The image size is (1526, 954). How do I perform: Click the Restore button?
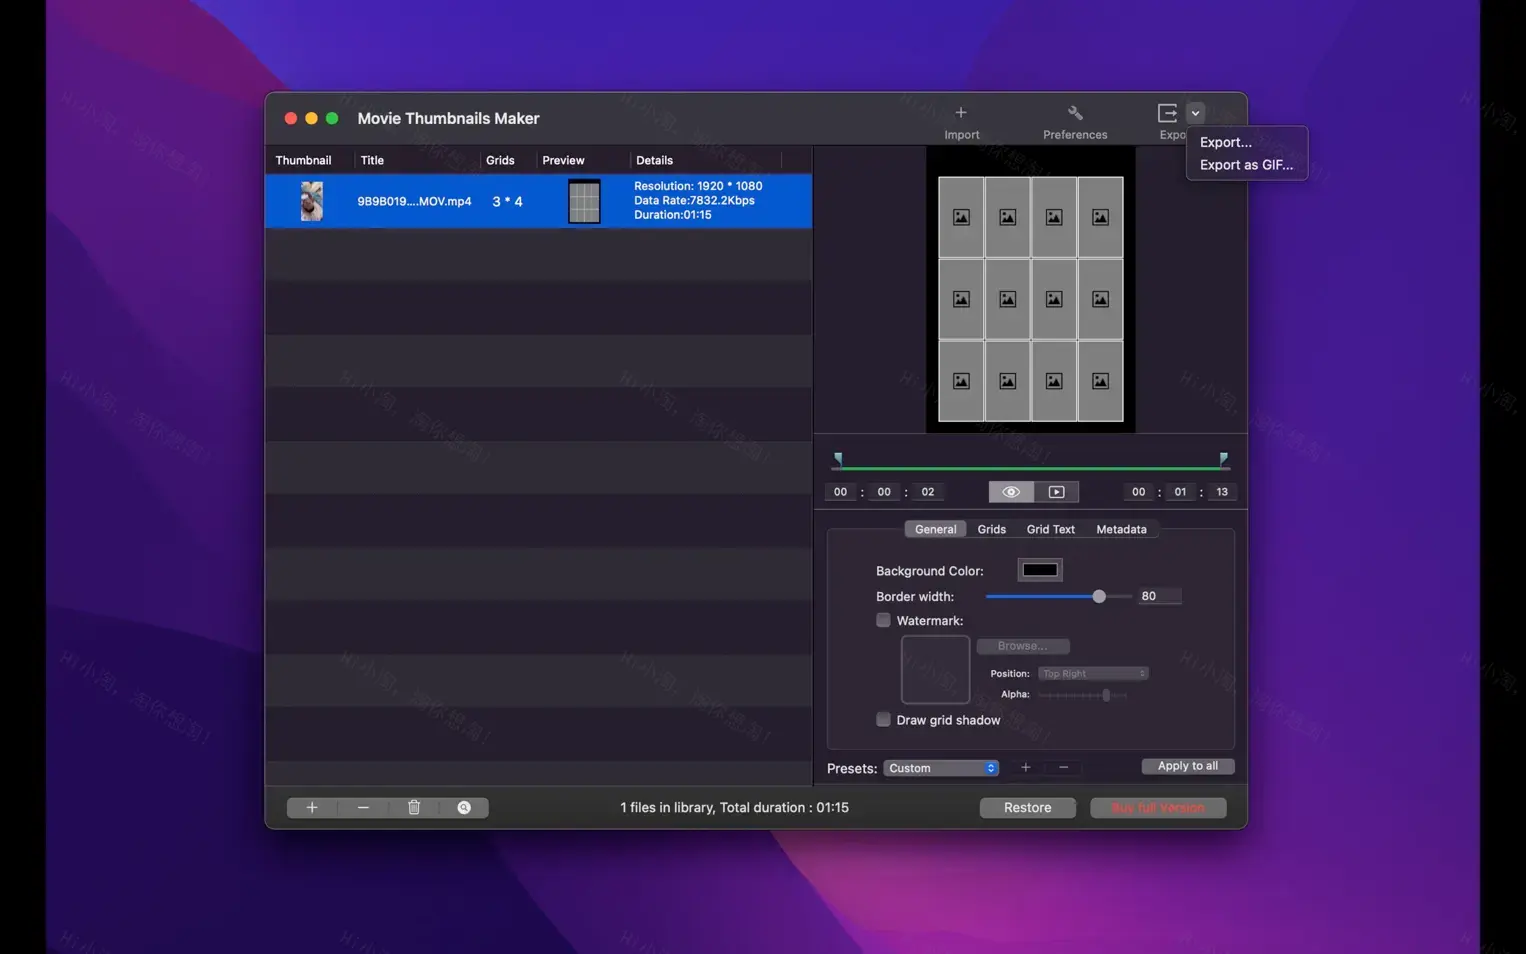point(1027,807)
